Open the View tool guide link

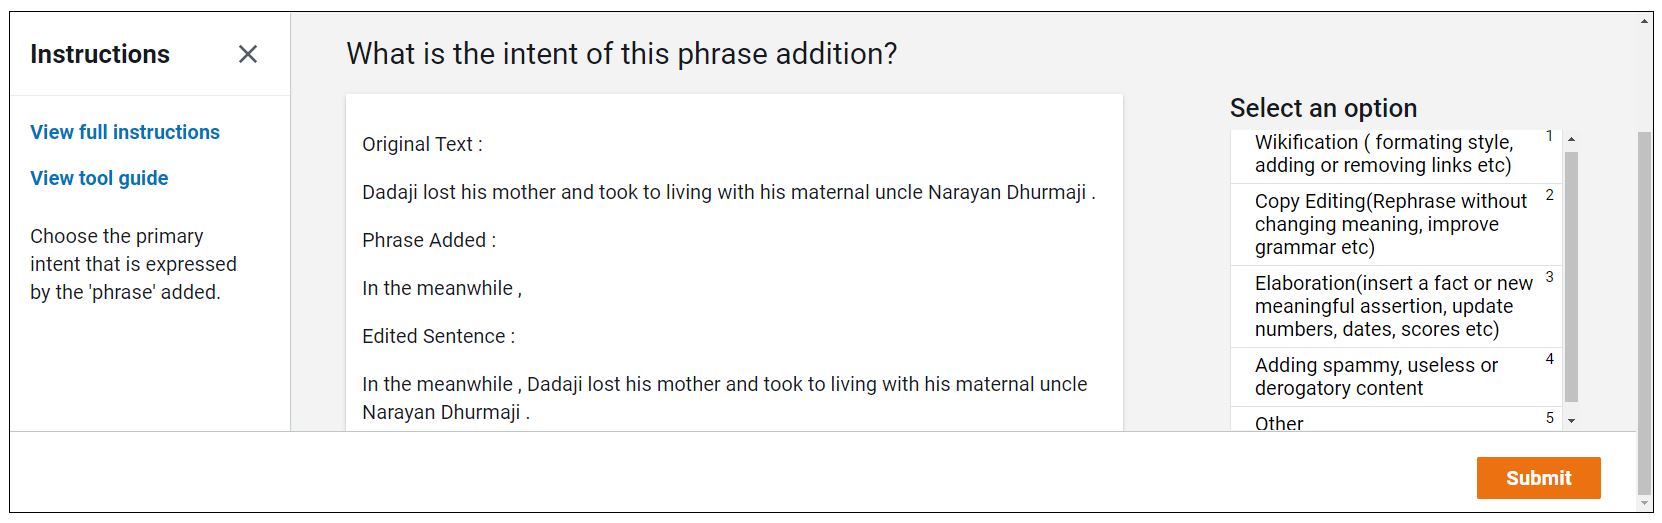(99, 178)
